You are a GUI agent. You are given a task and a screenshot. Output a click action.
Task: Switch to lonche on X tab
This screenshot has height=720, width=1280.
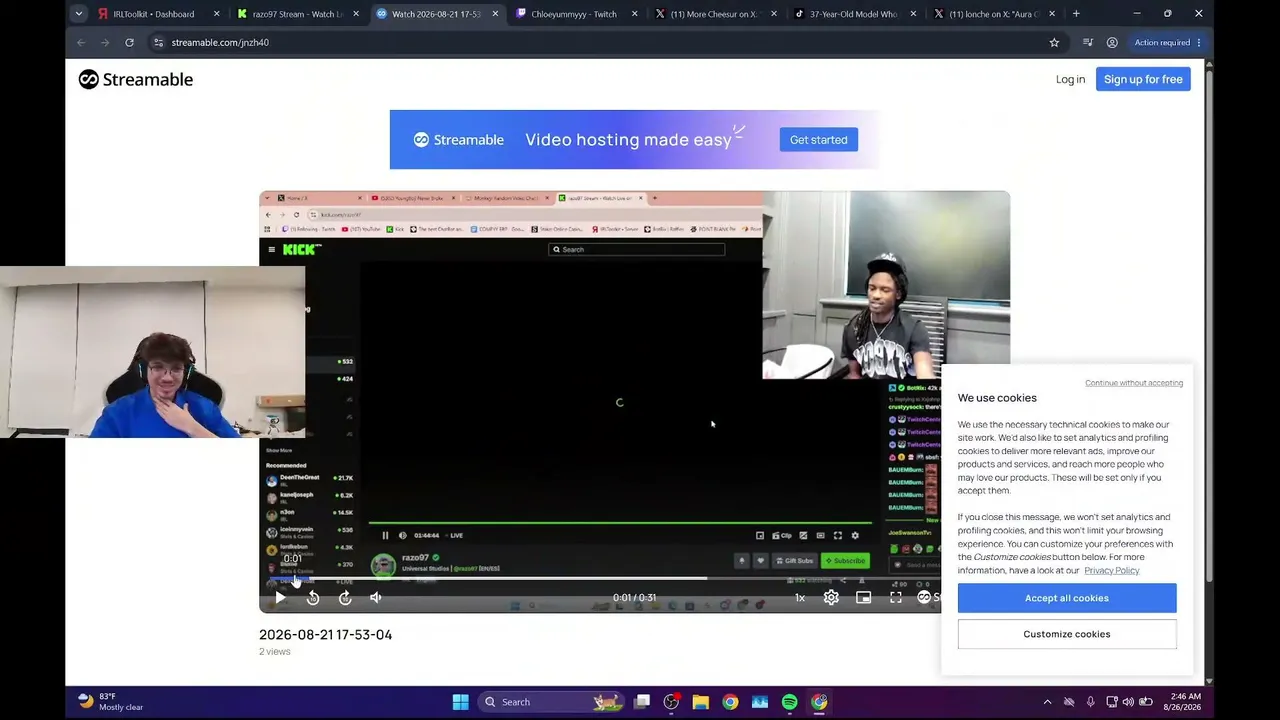pyautogui.click(x=992, y=14)
